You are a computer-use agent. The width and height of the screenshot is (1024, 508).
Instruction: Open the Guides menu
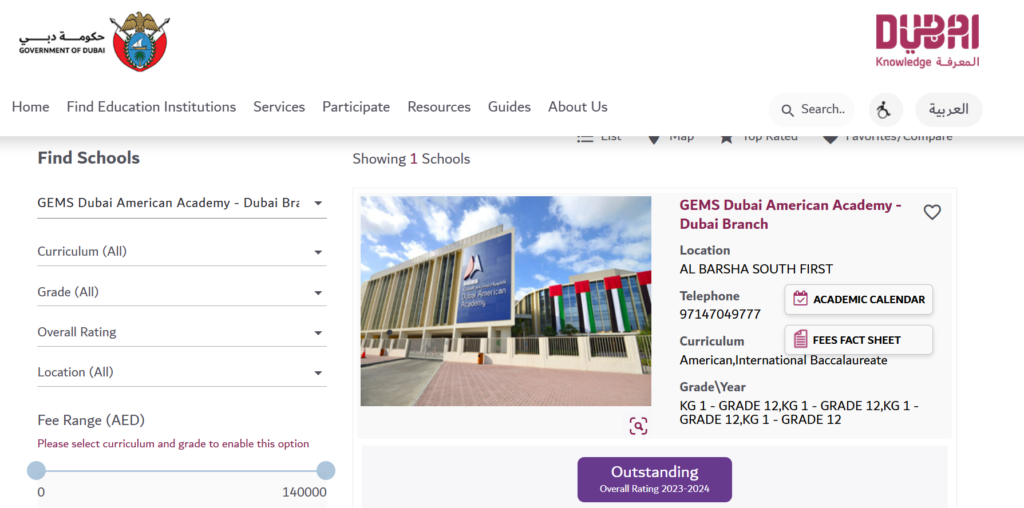pos(509,106)
